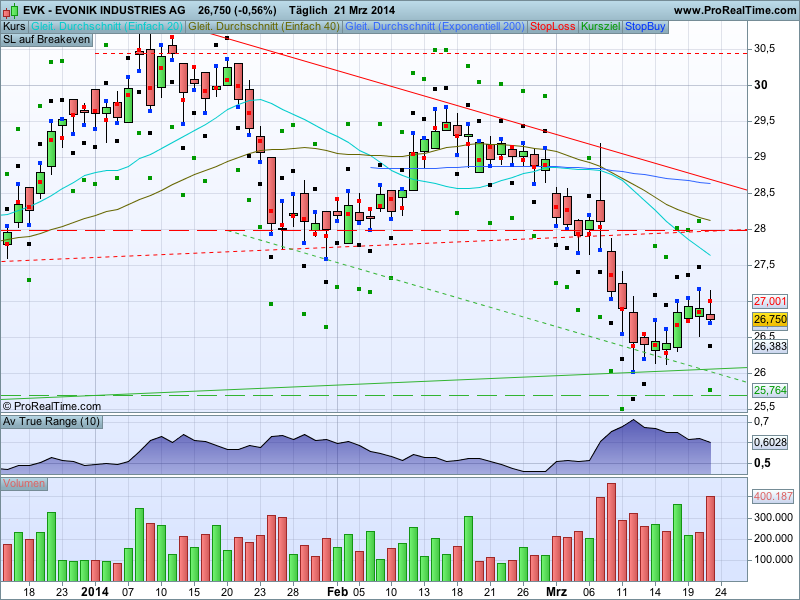Image resolution: width=800 pixels, height=600 pixels.
Task: Click the 0,6028 ATR value tag
Action: (770, 442)
